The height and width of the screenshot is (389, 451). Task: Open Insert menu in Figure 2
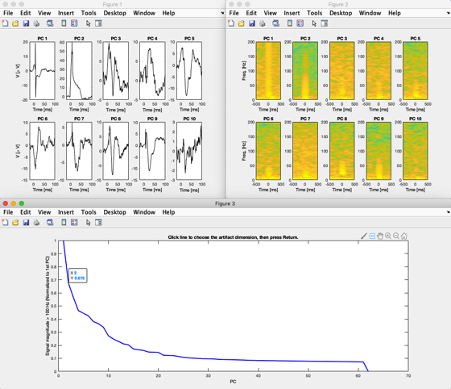(x=292, y=13)
